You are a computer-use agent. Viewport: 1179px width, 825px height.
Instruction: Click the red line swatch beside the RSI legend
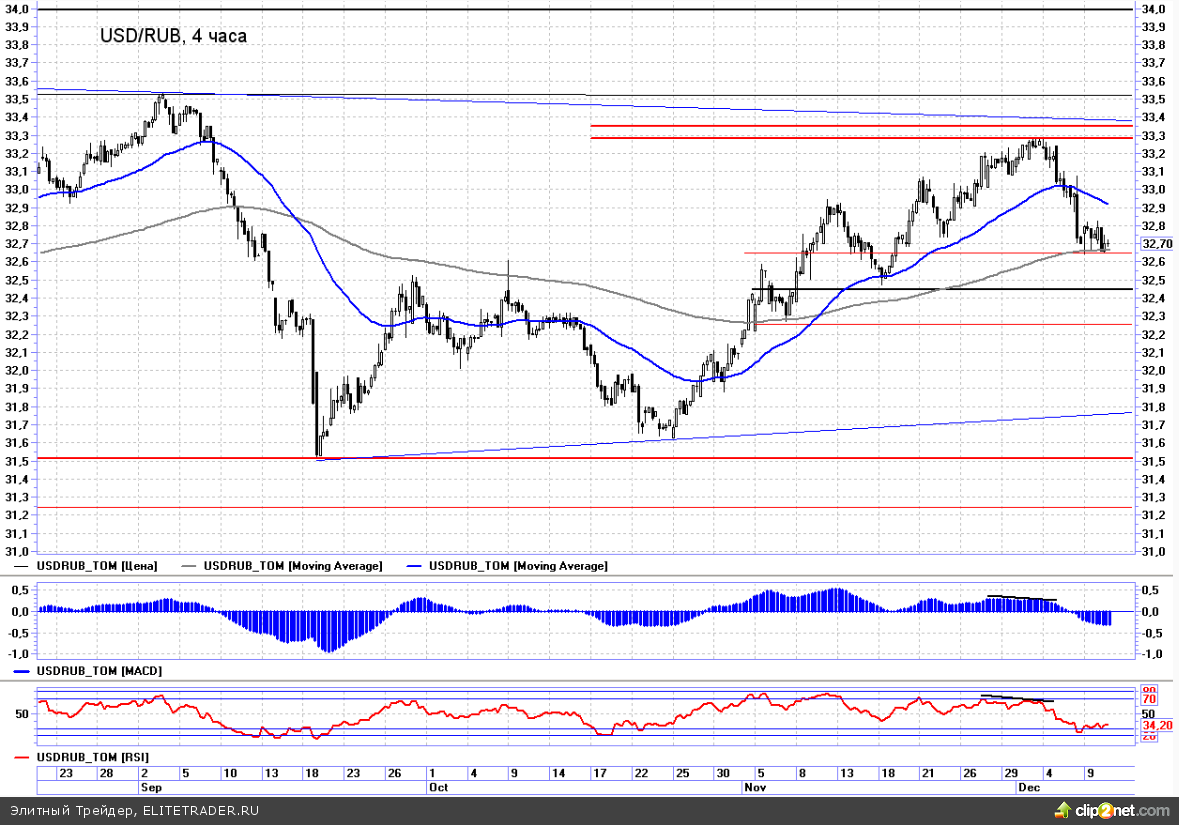(22, 757)
